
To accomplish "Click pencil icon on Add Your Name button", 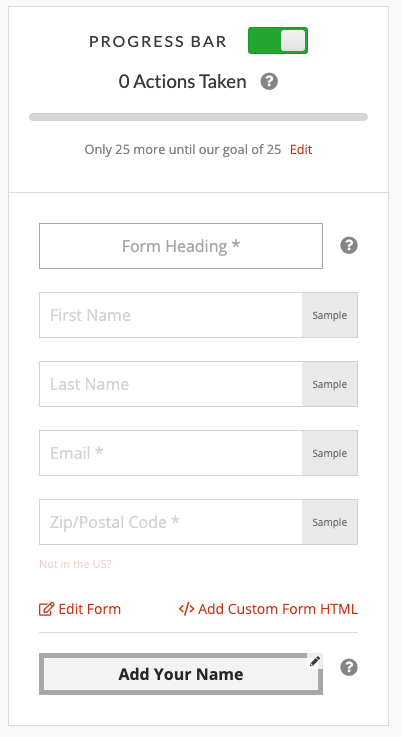I will pos(315,661).
